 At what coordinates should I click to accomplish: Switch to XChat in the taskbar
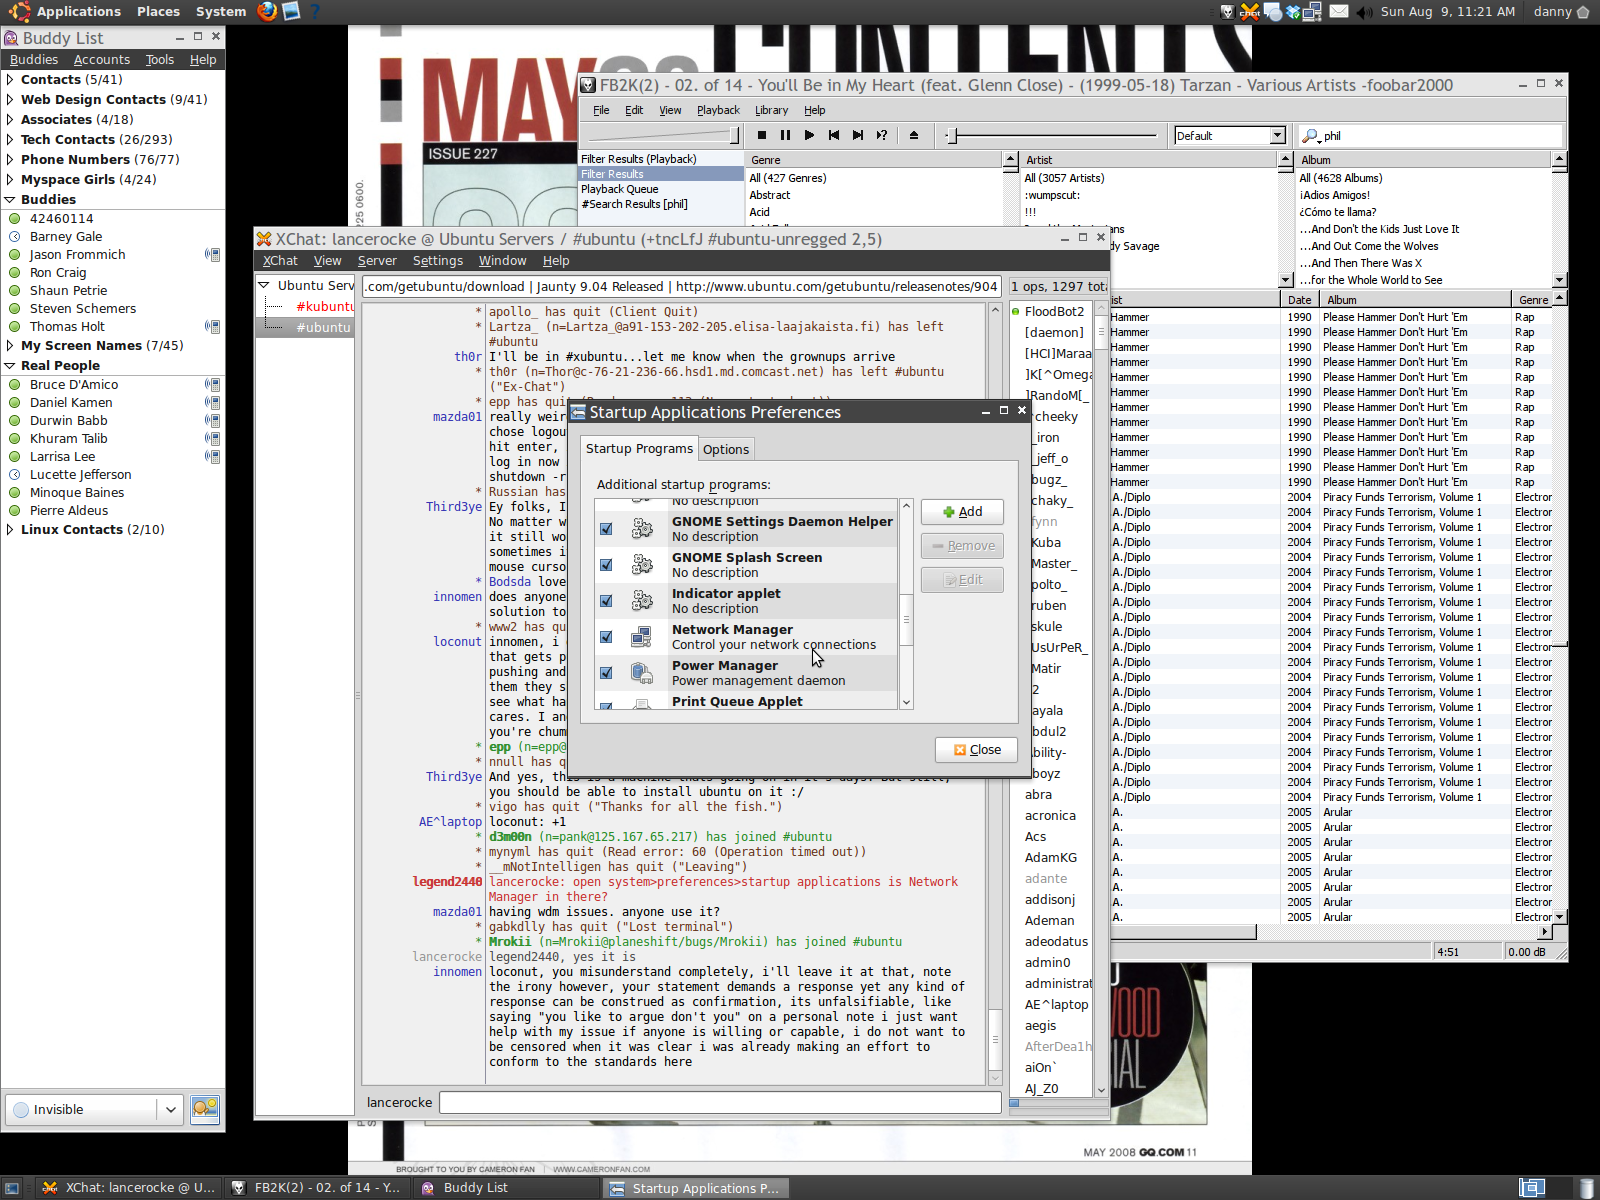[128, 1188]
